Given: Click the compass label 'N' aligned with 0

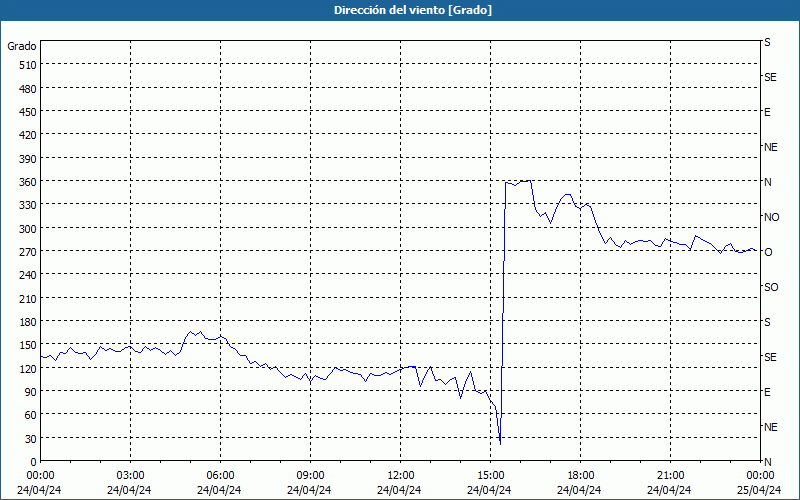Looking at the screenshot, I should pos(767,462).
